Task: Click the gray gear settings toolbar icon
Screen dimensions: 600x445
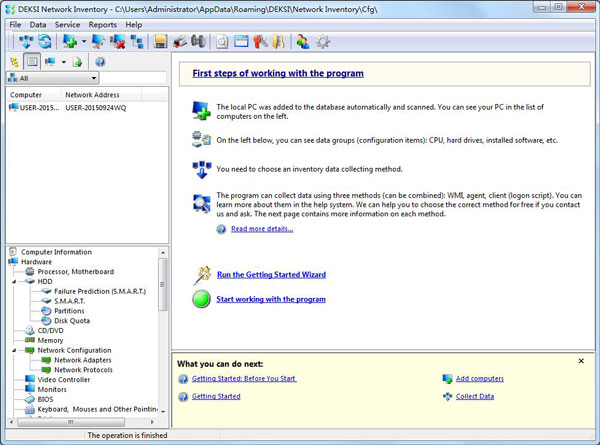Action: (323, 41)
